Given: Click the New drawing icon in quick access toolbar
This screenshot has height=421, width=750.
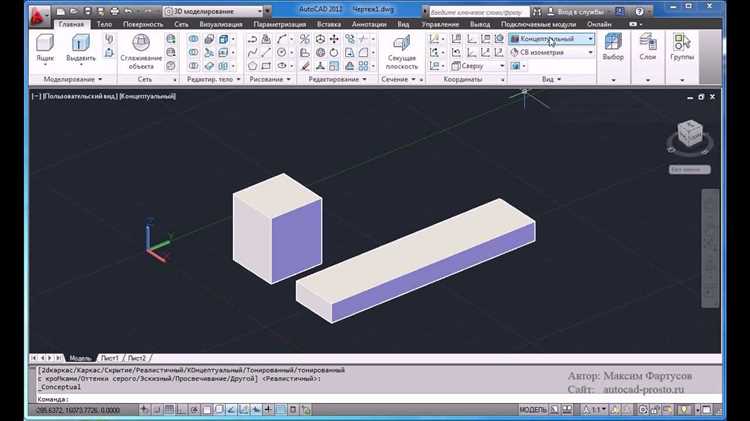Looking at the screenshot, I should pos(60,11).
